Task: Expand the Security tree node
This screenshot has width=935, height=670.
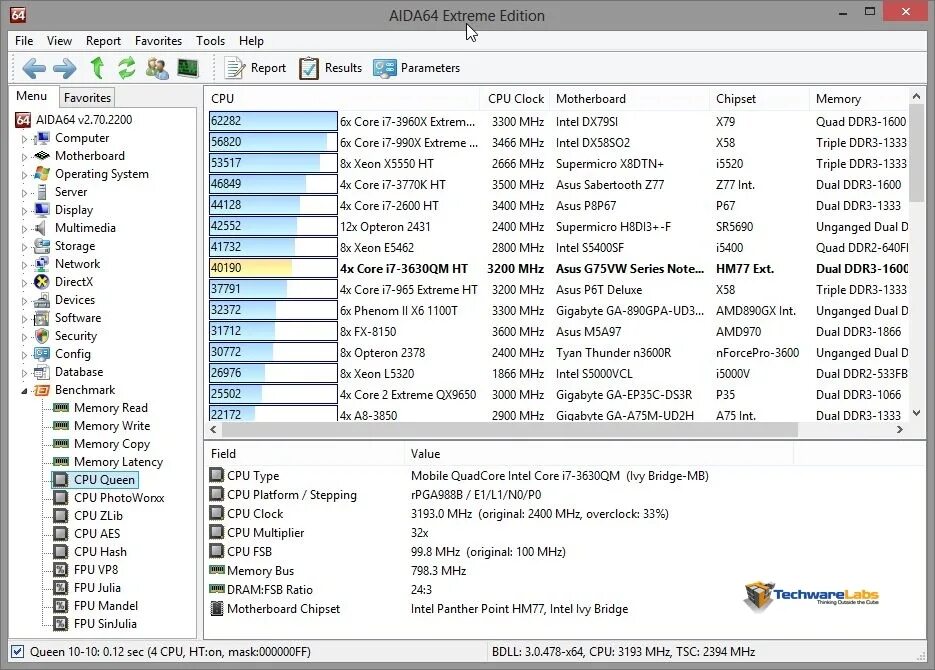Action: pyautogui.click(x=24, y=337)
